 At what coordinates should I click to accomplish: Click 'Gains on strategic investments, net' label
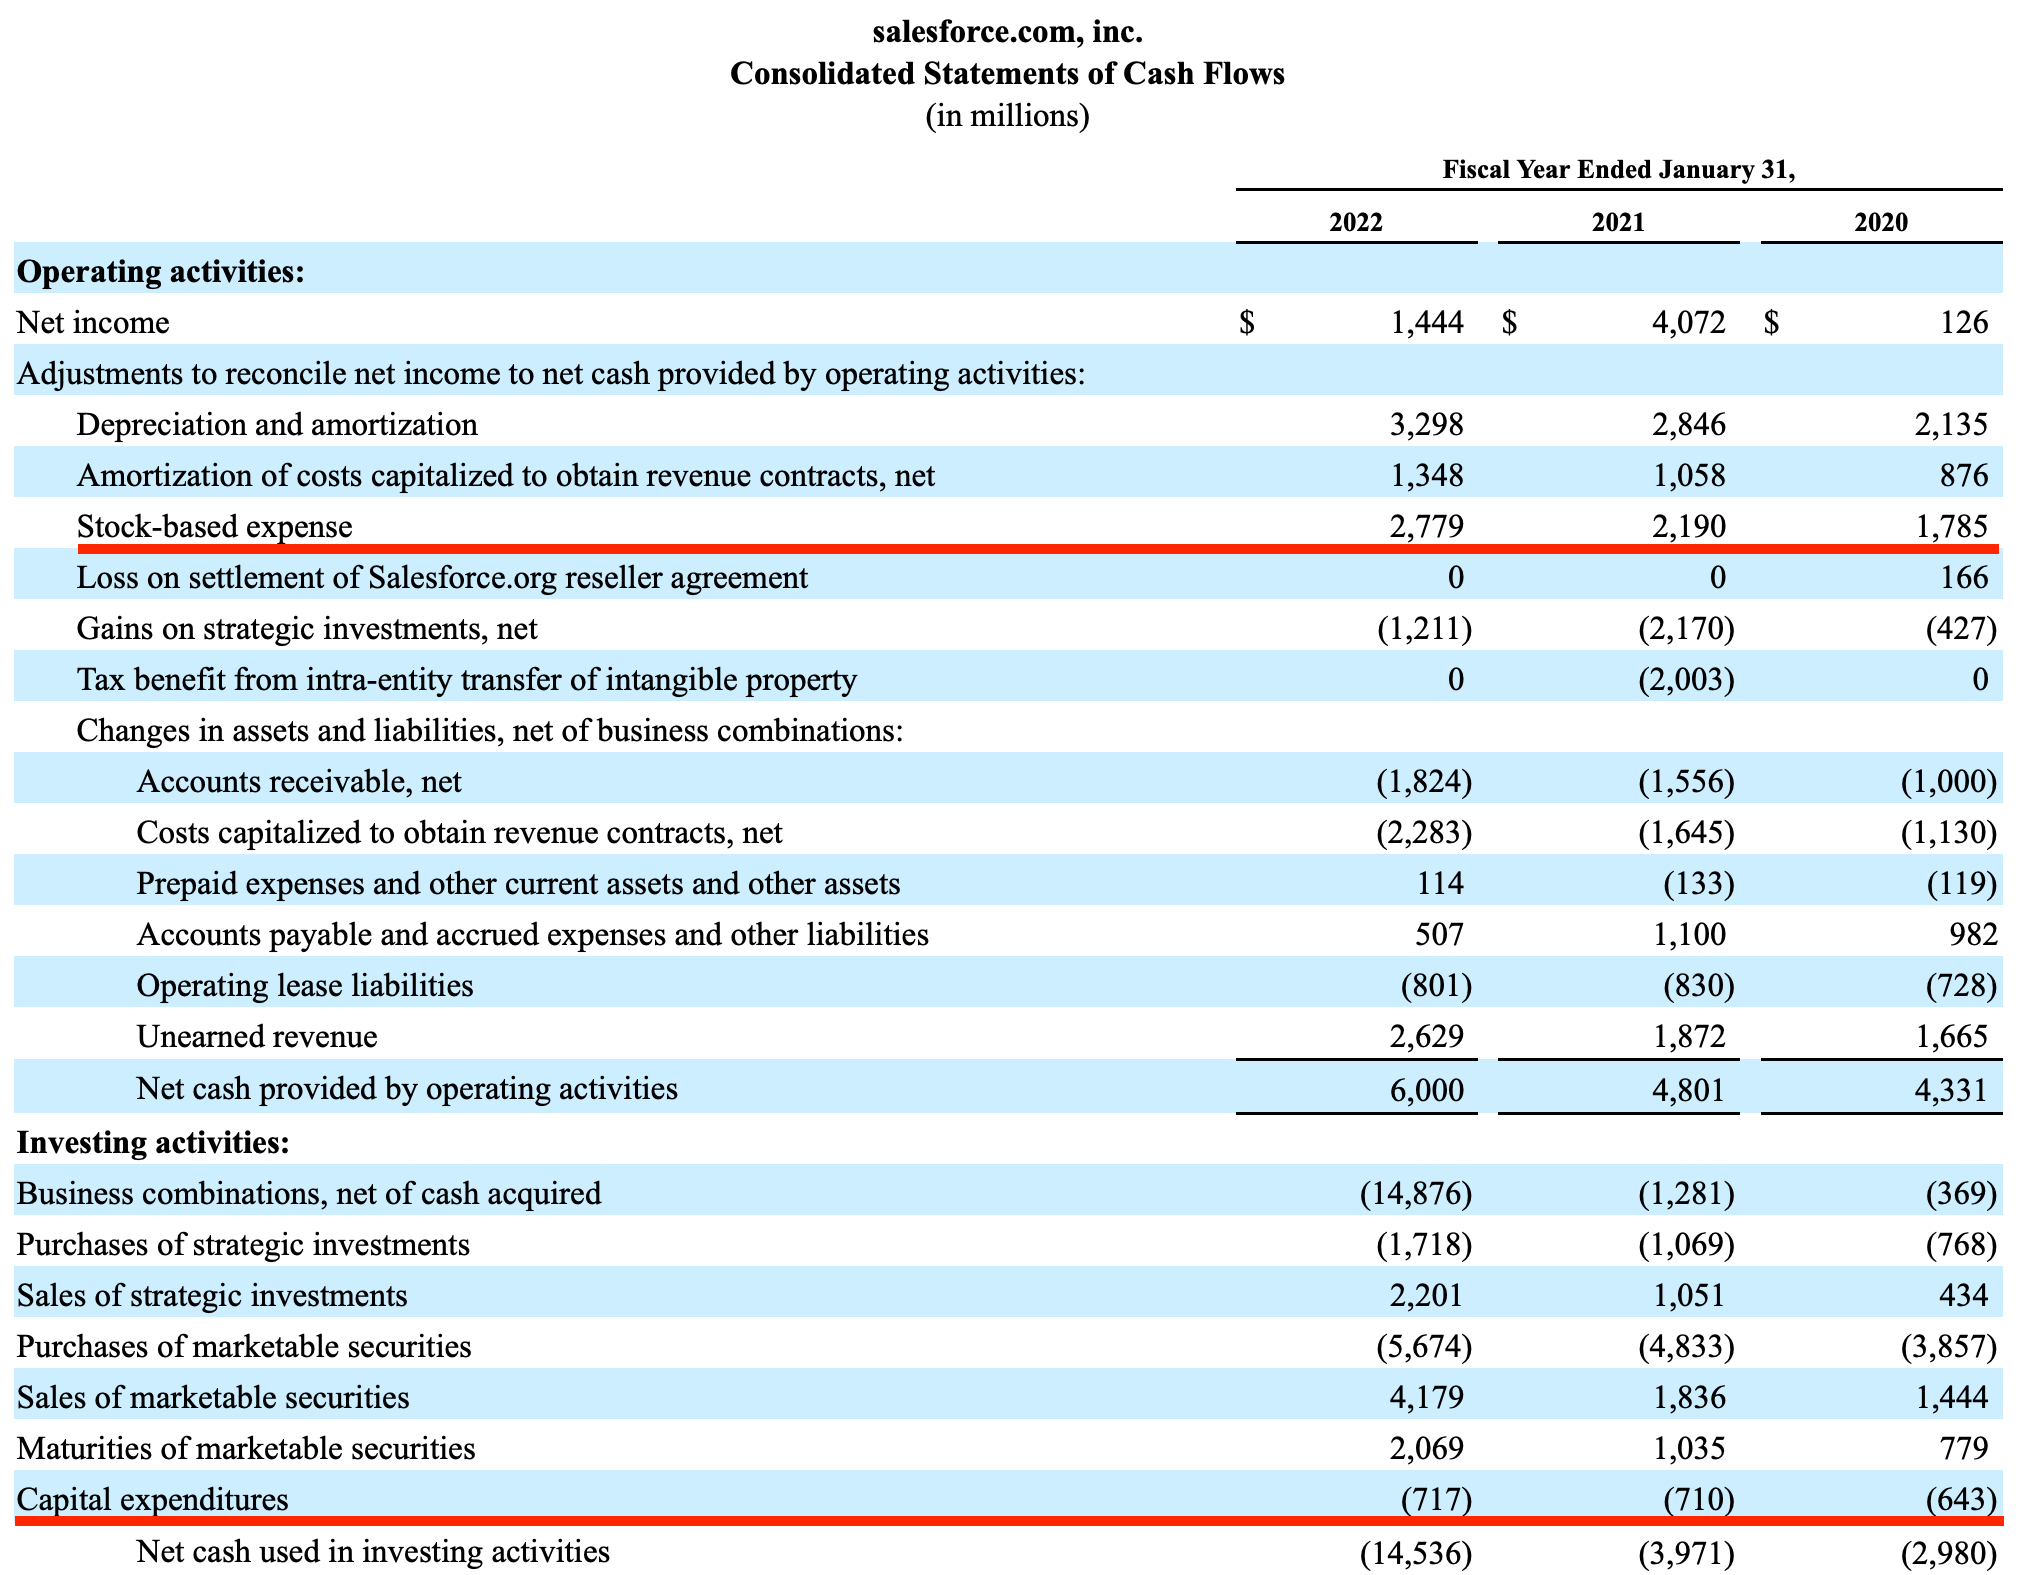(x=307, y=628)
